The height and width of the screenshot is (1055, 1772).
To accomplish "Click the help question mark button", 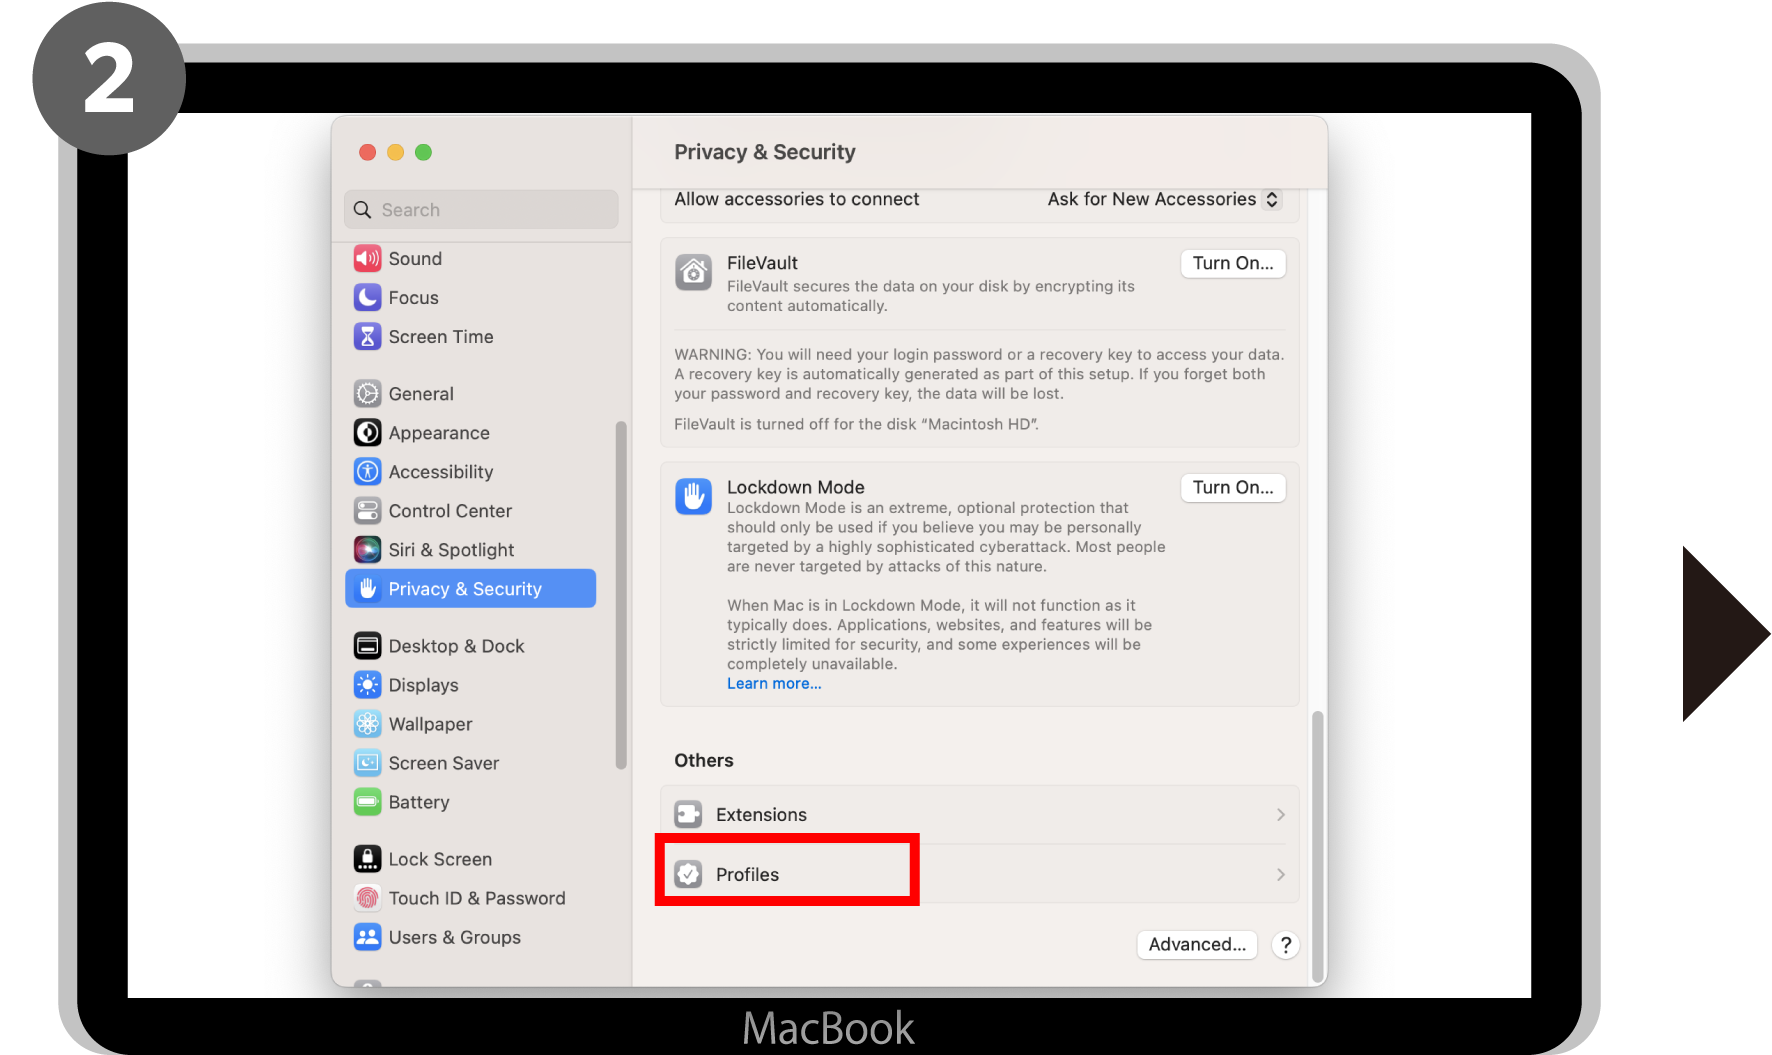I will 1285,944.
